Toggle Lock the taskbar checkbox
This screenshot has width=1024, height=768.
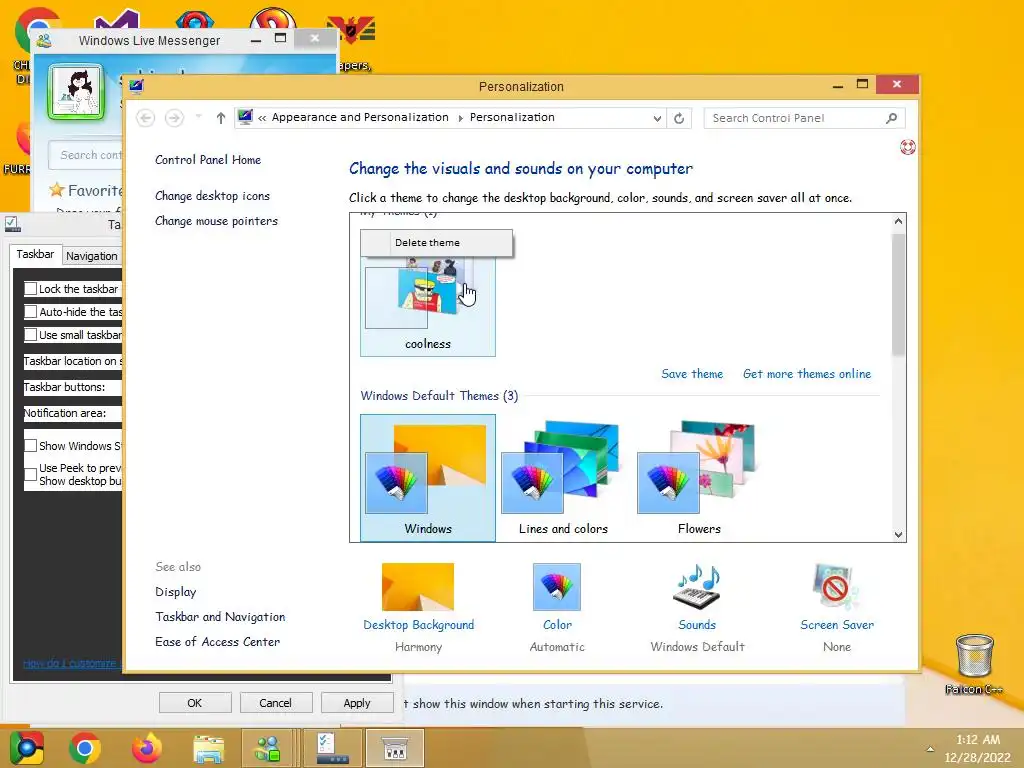30,289
